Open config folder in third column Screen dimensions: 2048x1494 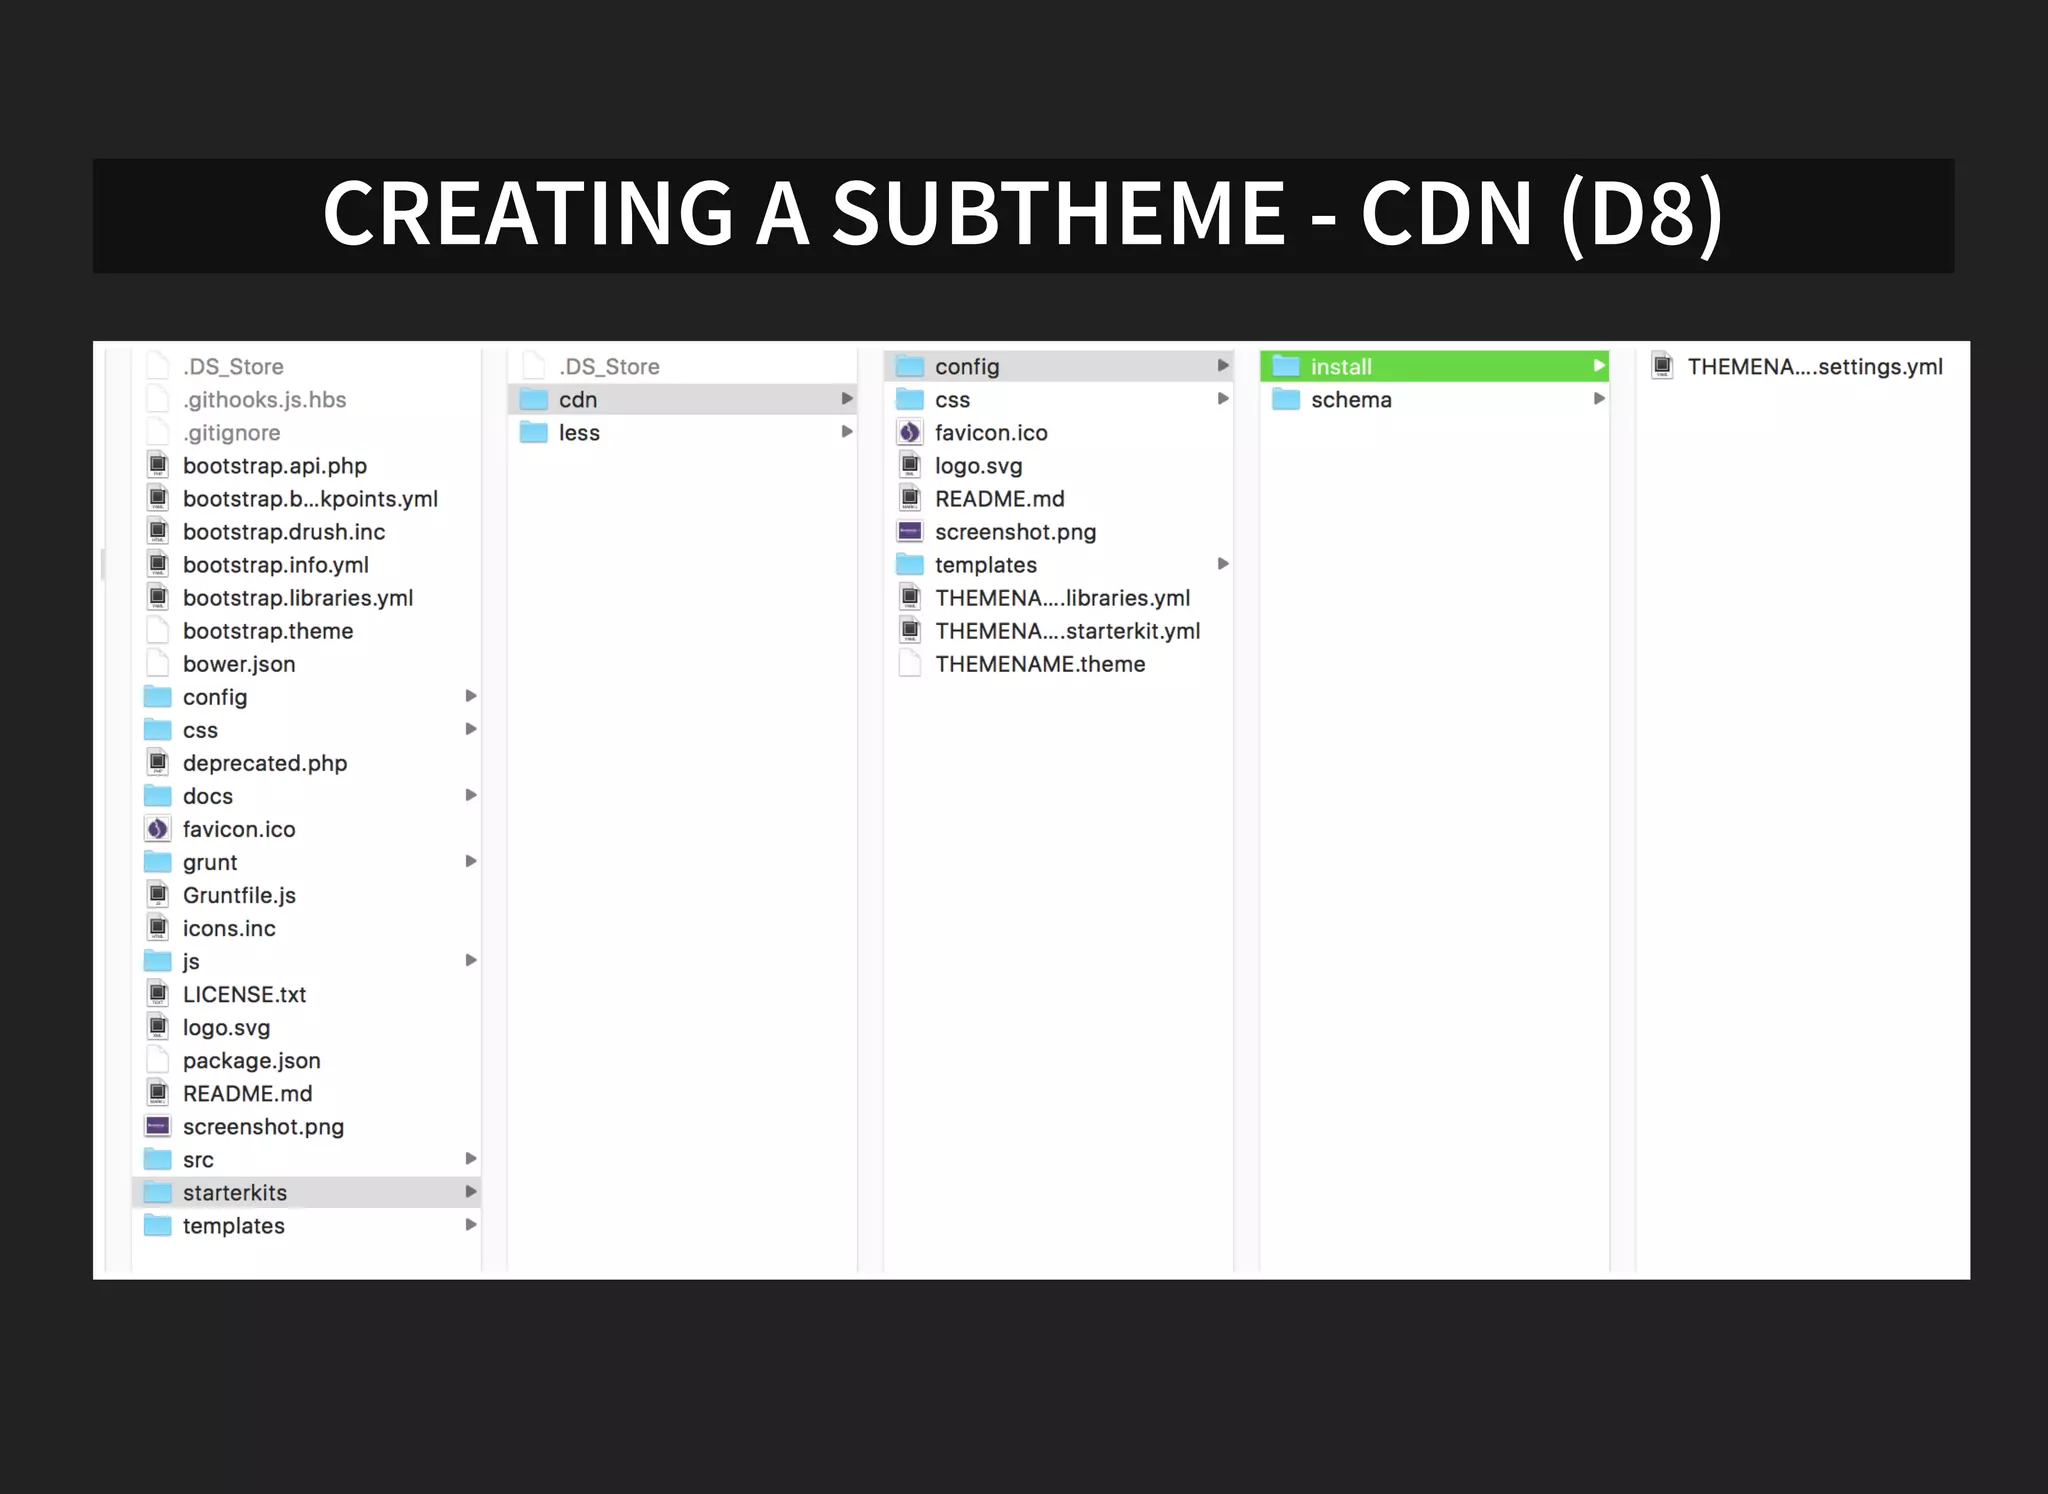tap(1058, 366)
